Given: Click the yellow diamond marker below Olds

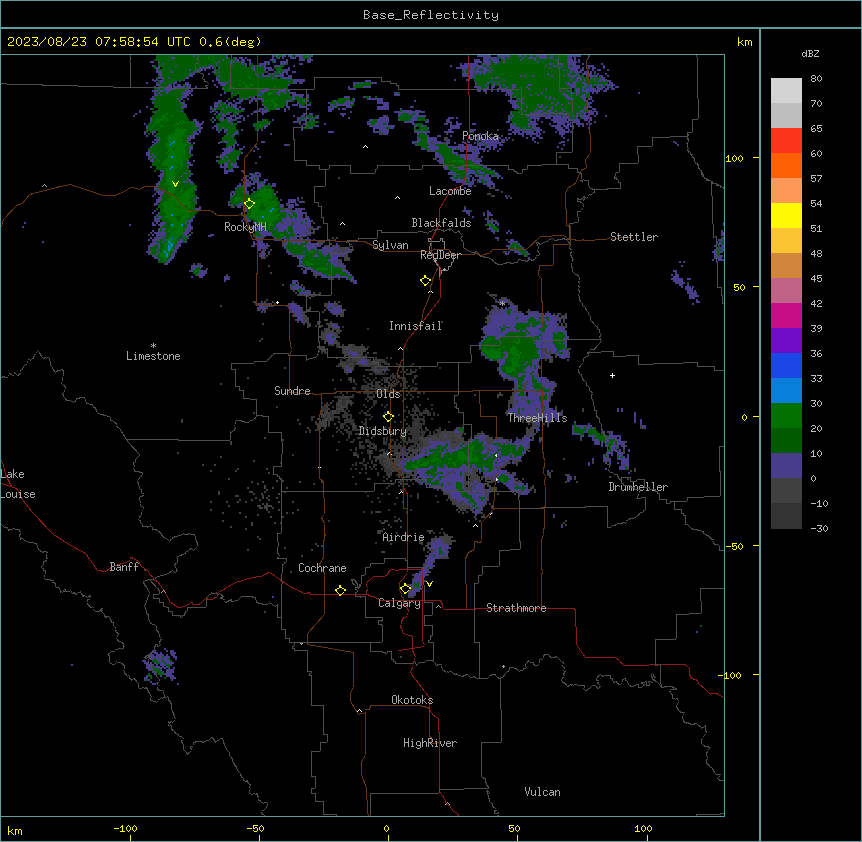Looking at the screenshot, I should point(388,416).
